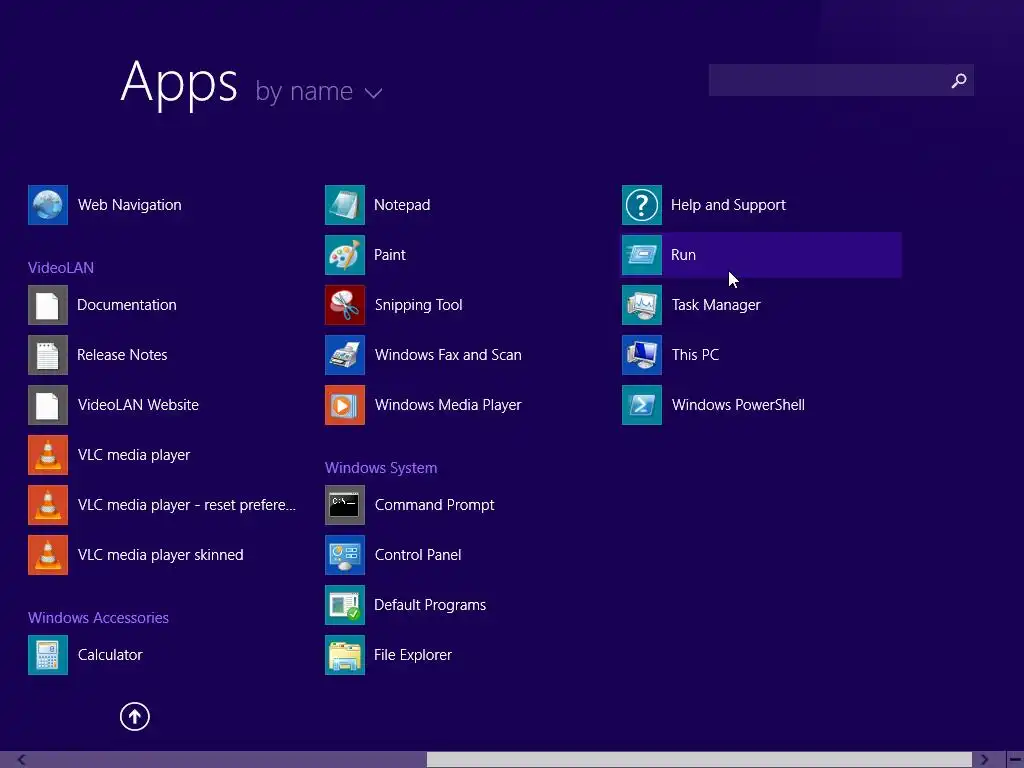Image resolution: width=1024 pixels, height=768 pixels.
Task: Open the Calculator icon
Action: 48,655
